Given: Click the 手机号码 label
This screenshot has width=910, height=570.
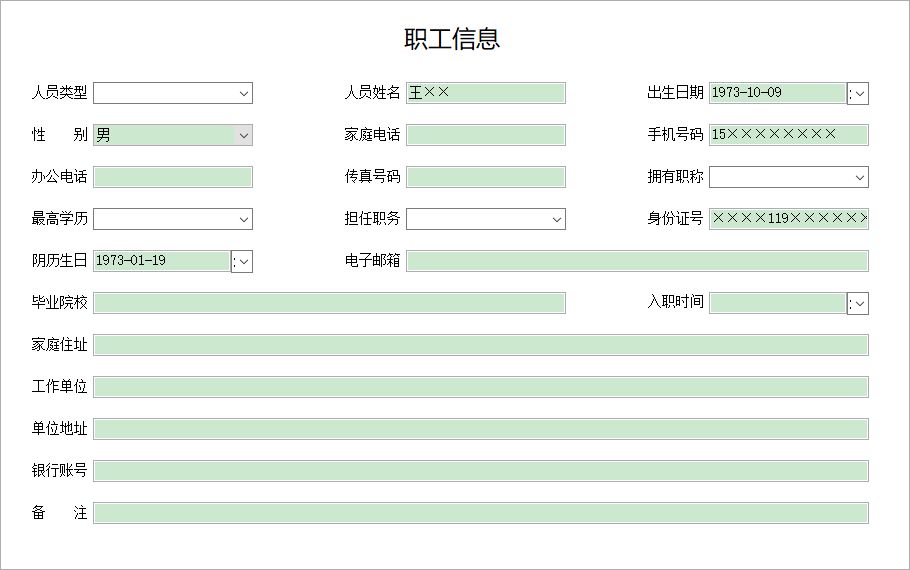Looking at the screenshot, I should pos(675,135).
